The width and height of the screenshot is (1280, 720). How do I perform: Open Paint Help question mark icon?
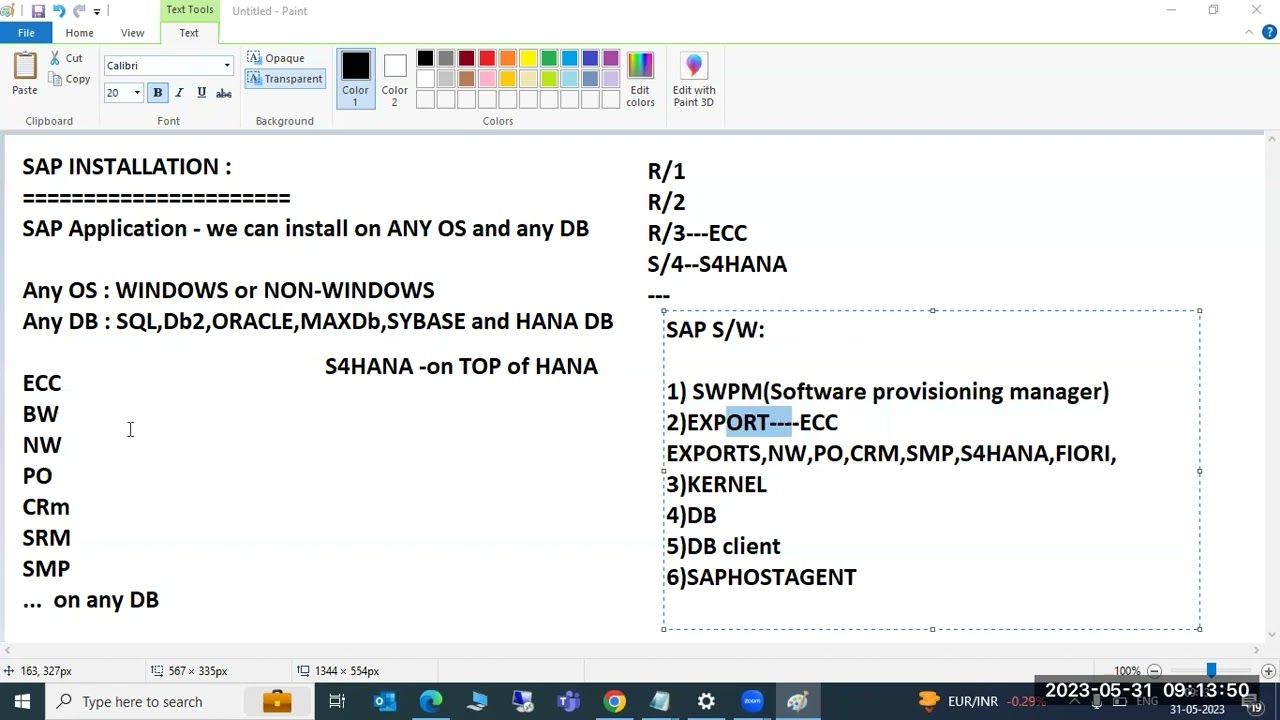pos(1269,33)
